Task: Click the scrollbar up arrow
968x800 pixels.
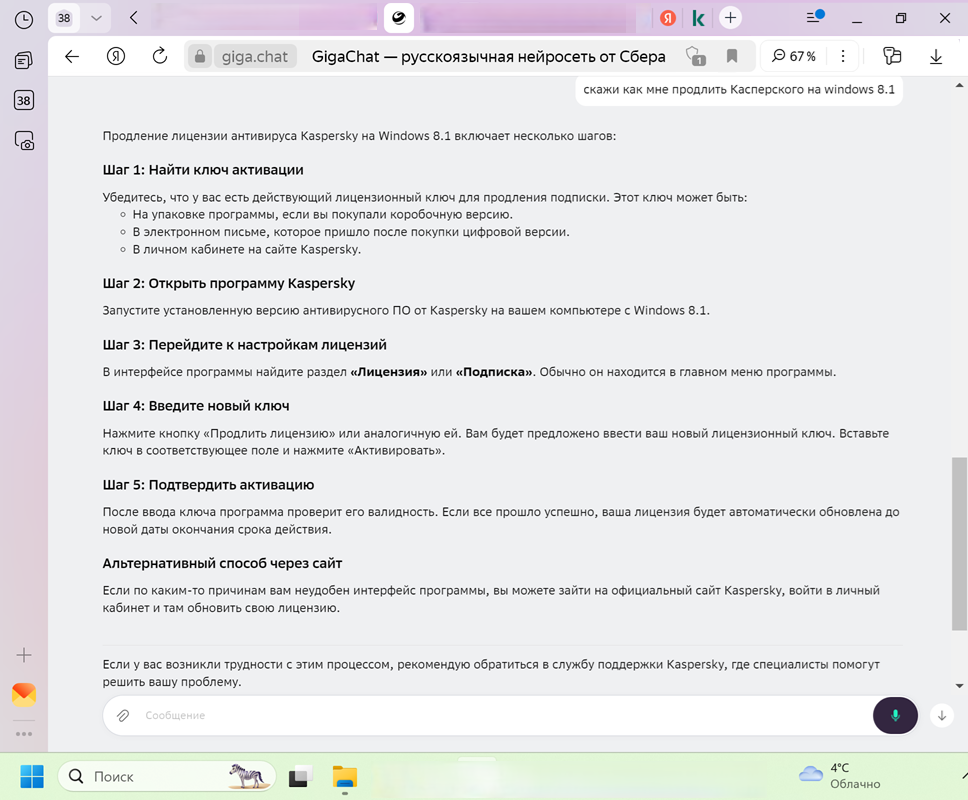Action: [x=959, y=85]
